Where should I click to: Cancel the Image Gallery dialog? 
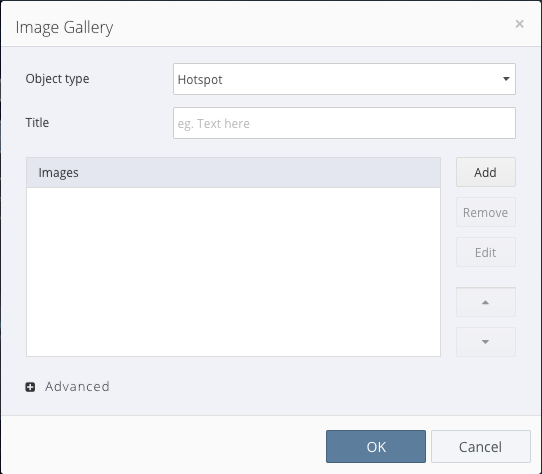pos(480,446)
